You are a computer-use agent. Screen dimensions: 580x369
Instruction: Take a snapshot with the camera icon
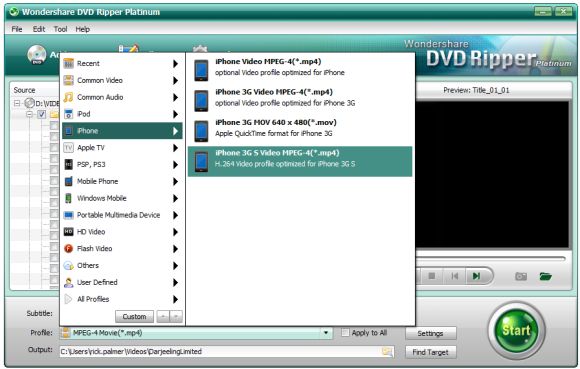point(521,276)
